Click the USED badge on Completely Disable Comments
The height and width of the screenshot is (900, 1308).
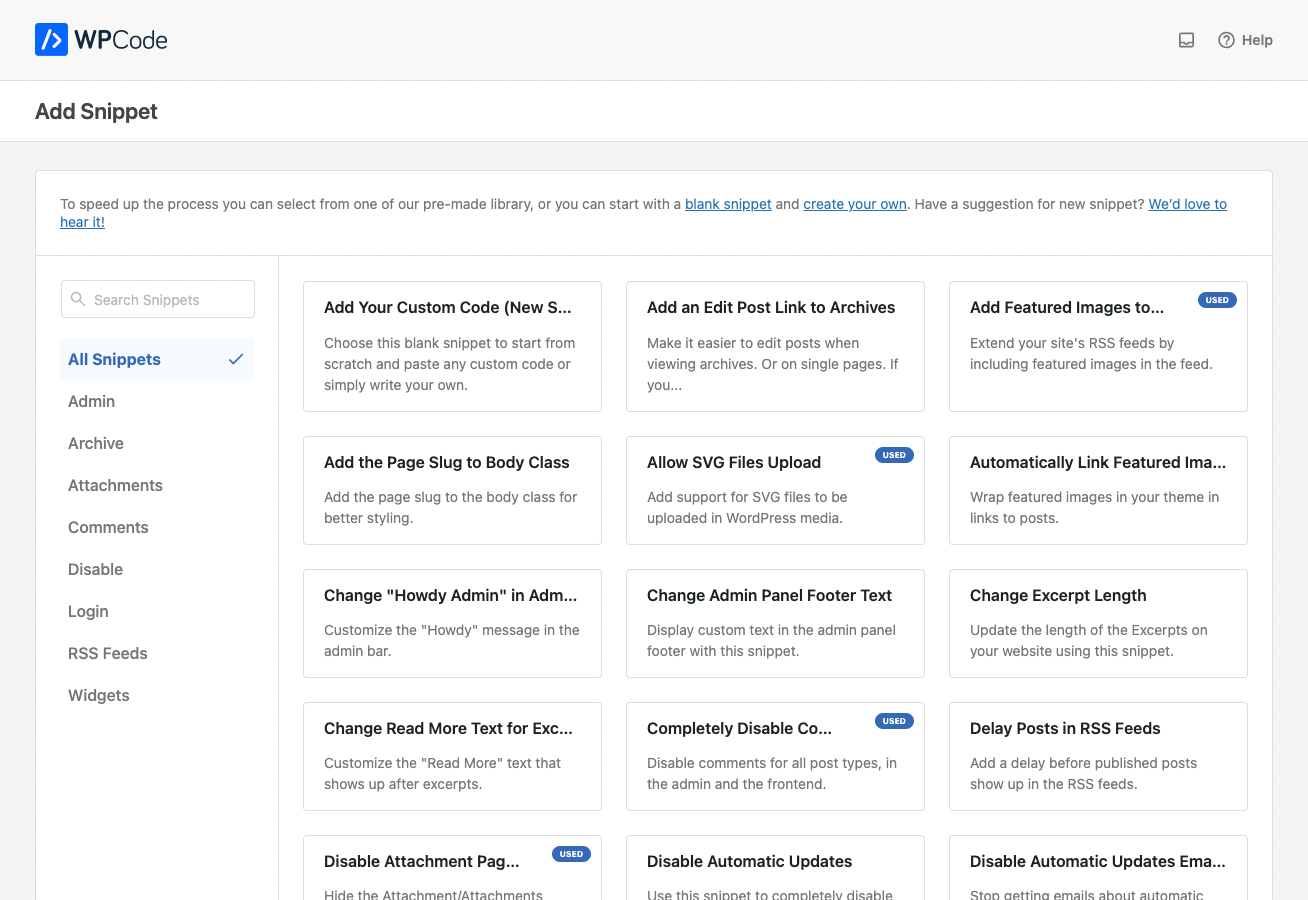894,721
